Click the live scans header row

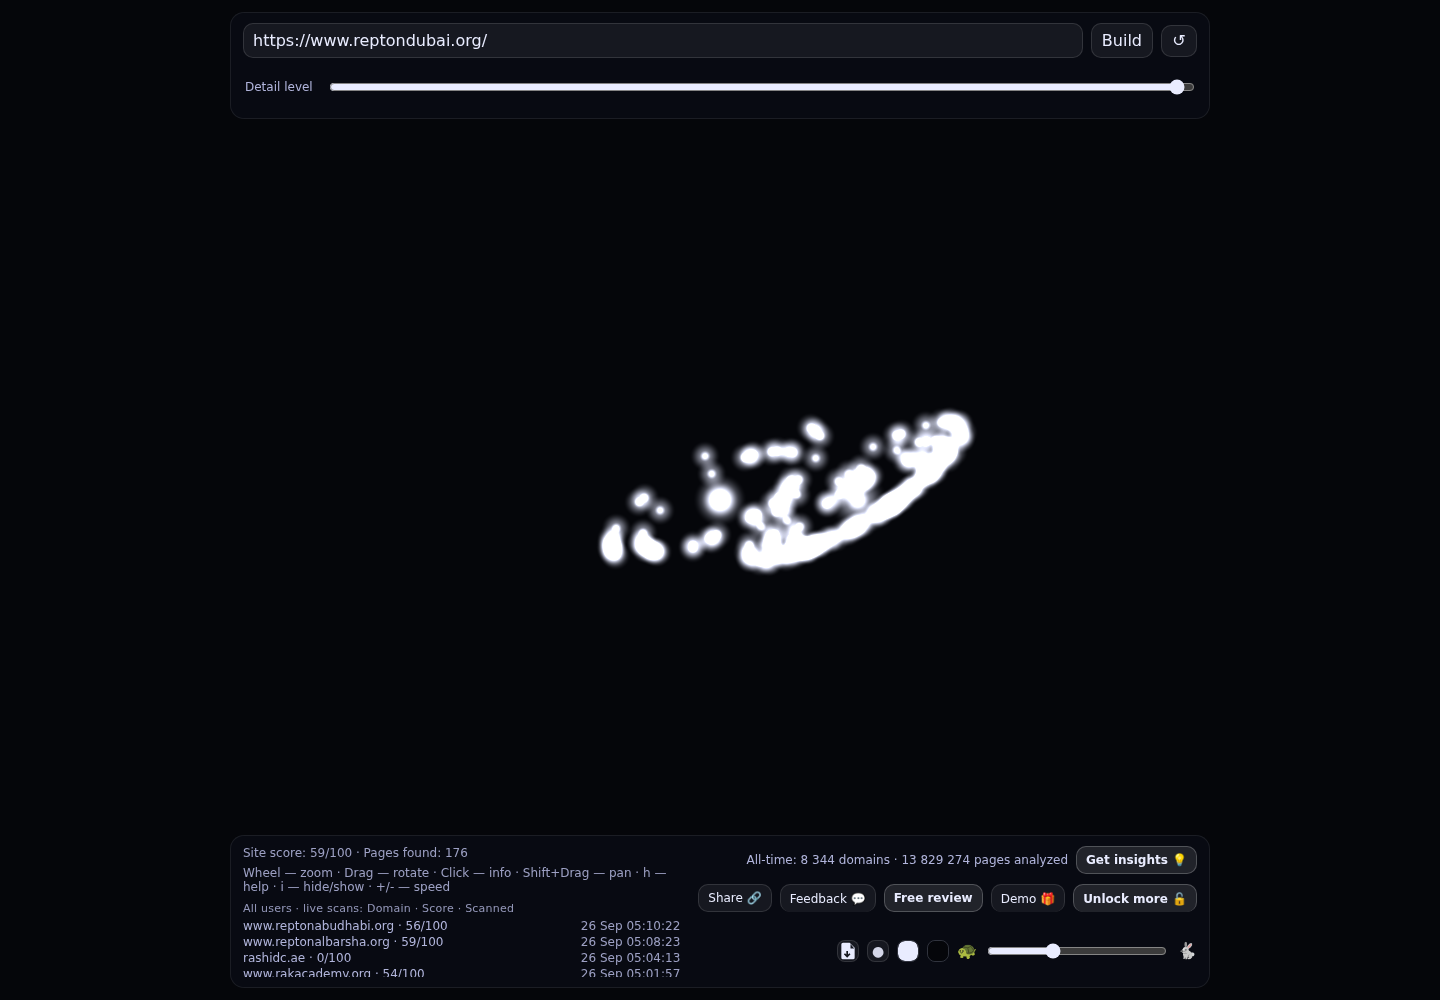click(378, 908)
